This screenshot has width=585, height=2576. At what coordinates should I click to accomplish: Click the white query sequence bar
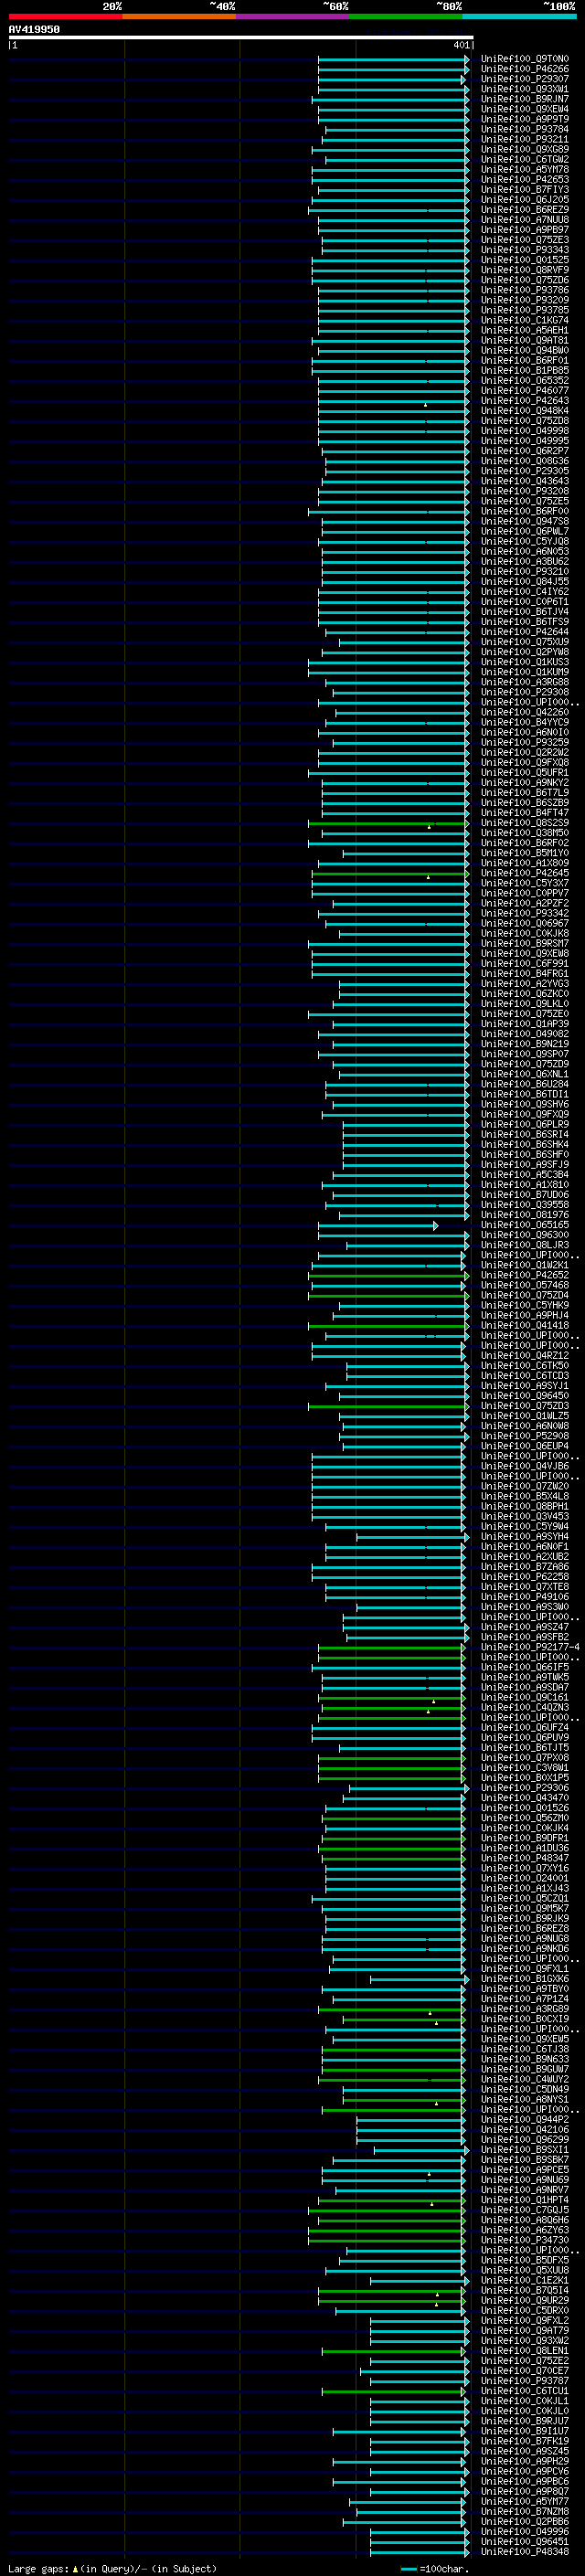(241, 37)
